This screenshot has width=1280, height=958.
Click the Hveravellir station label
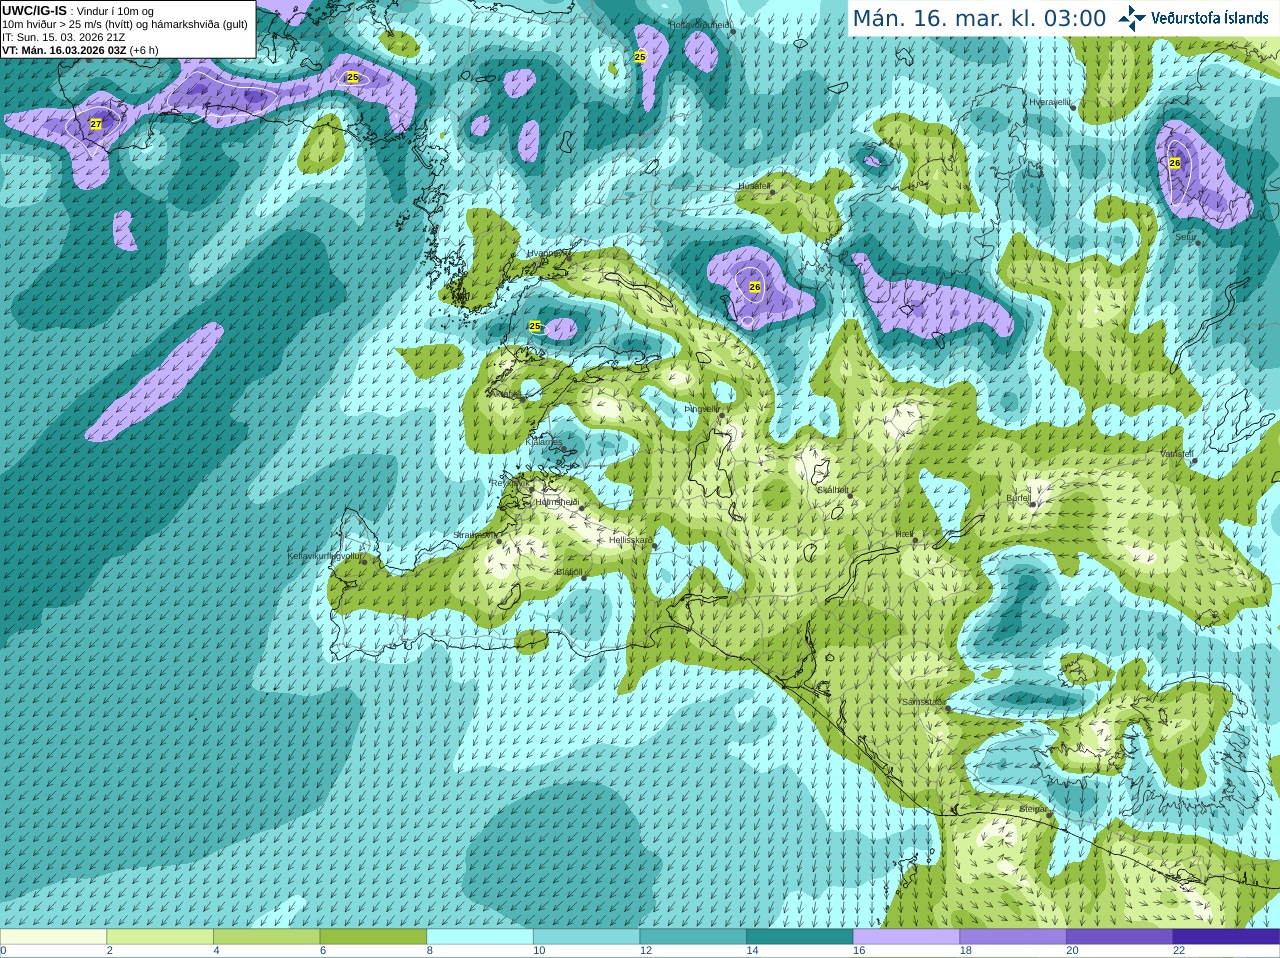pos(1051,102)
